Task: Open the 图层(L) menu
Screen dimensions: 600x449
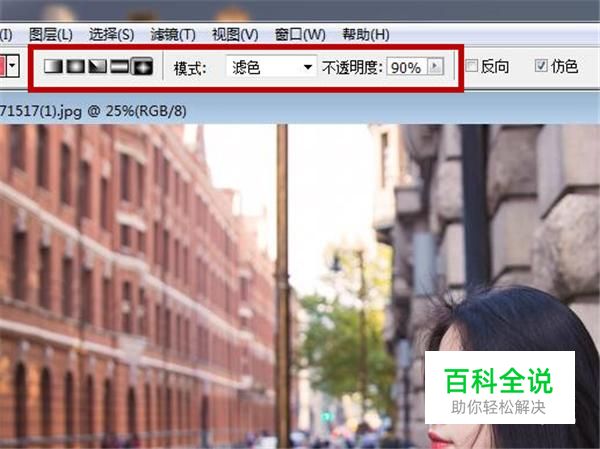Action: point(51,35)
